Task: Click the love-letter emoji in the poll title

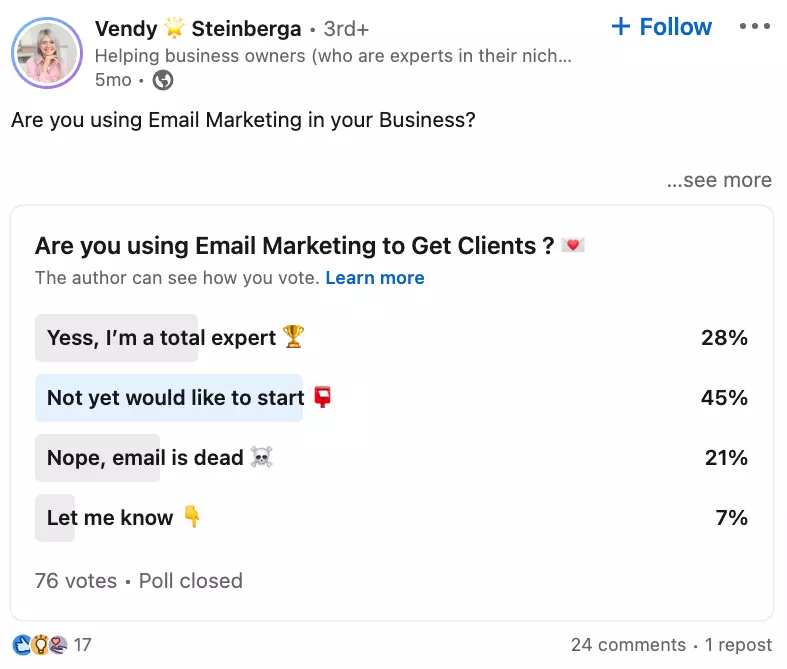Action: (x=572, y=245)
